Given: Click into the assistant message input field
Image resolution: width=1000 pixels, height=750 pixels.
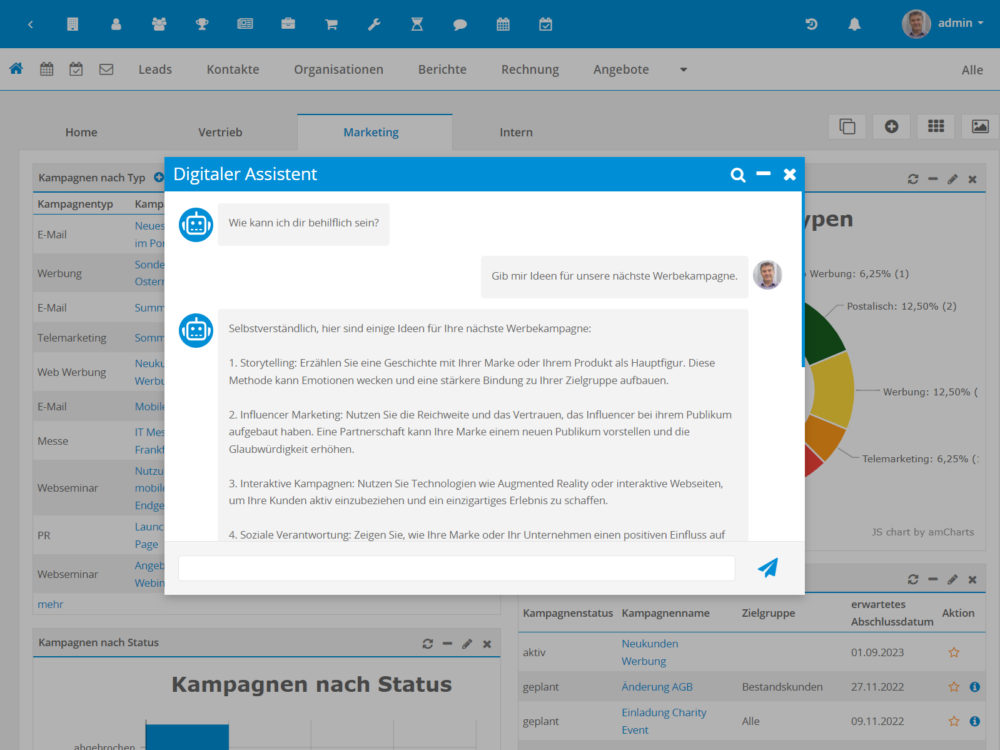Looking at the screenshot, I should coord(456,568).
